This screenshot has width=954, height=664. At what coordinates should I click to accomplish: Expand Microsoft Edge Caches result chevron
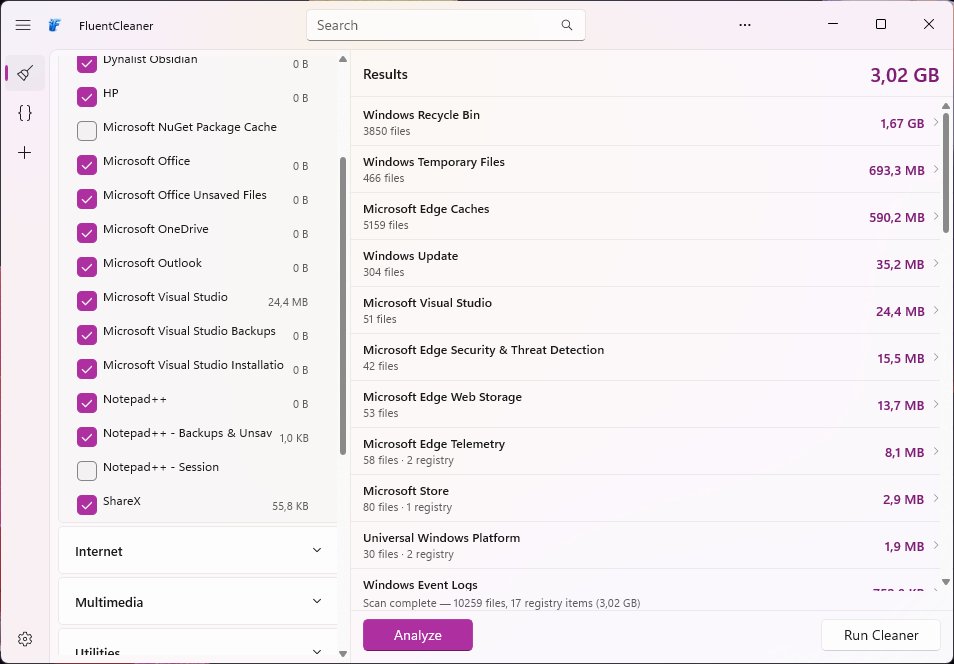[x=936, y=216]
